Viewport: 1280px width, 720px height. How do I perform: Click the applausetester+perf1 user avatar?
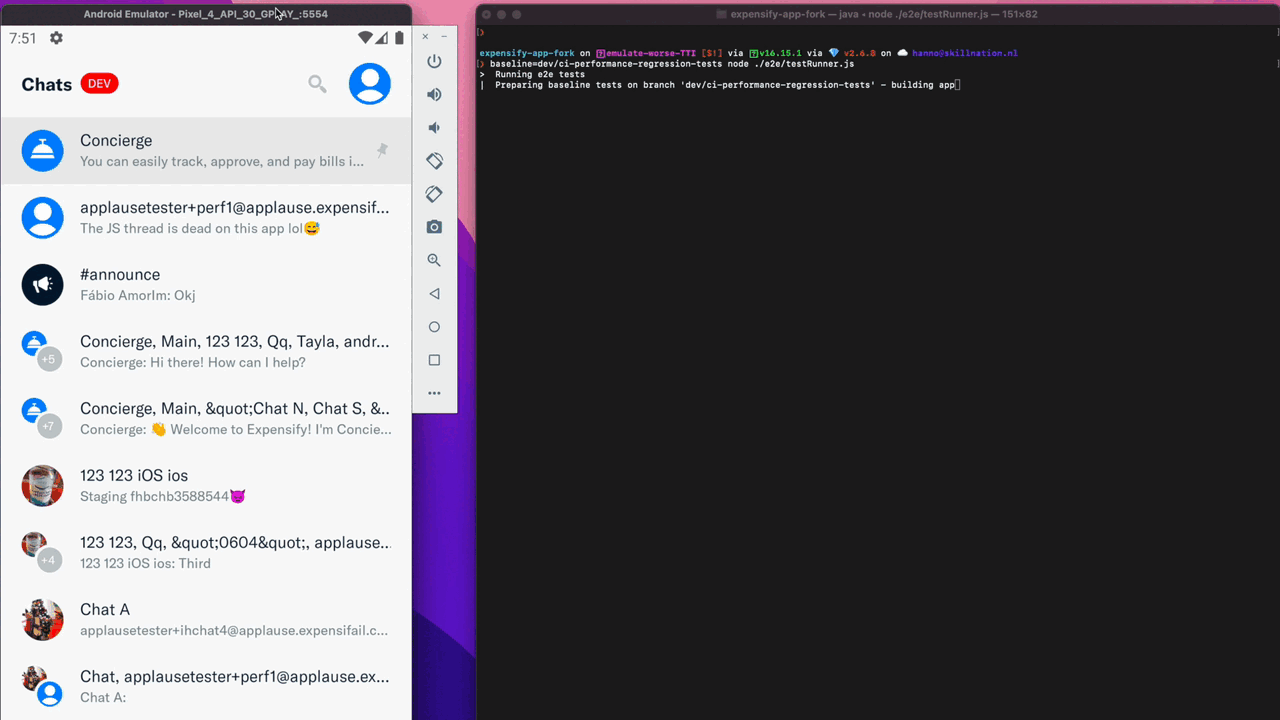tap(43, 218)
